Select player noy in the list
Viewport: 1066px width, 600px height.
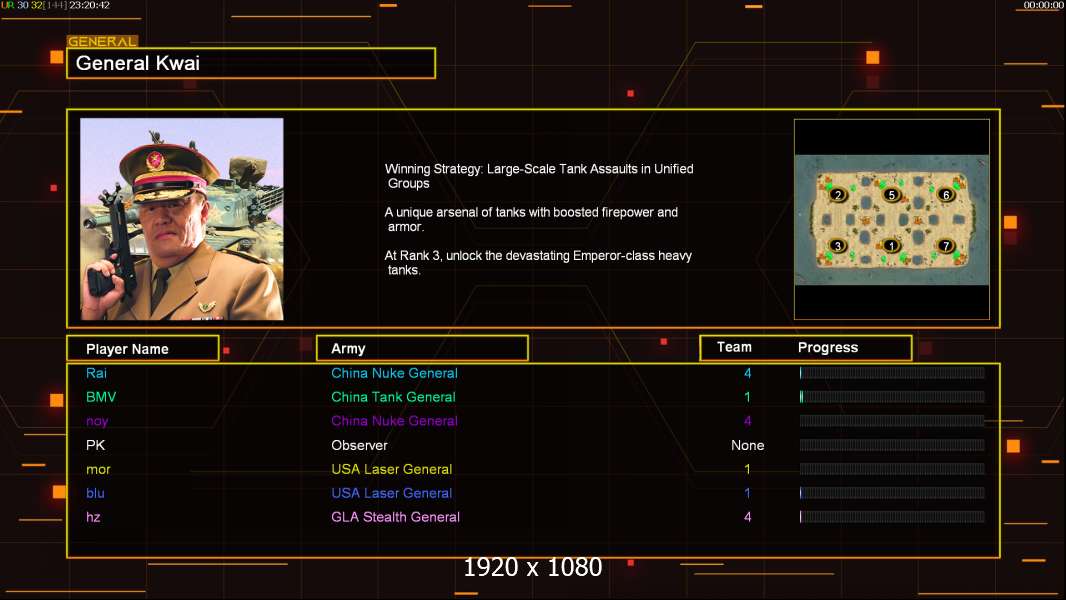pos(97,421)
